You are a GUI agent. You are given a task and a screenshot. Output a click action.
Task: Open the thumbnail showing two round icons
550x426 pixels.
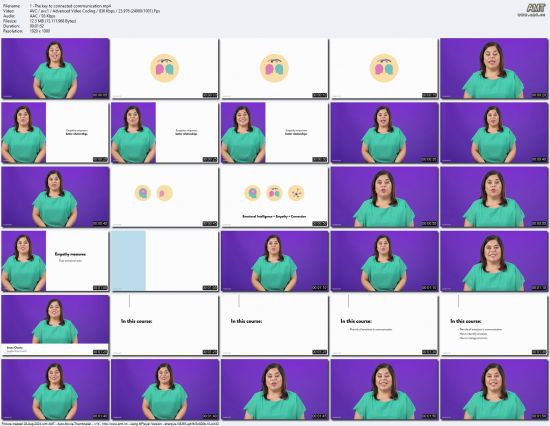click(x=165, y=197)
